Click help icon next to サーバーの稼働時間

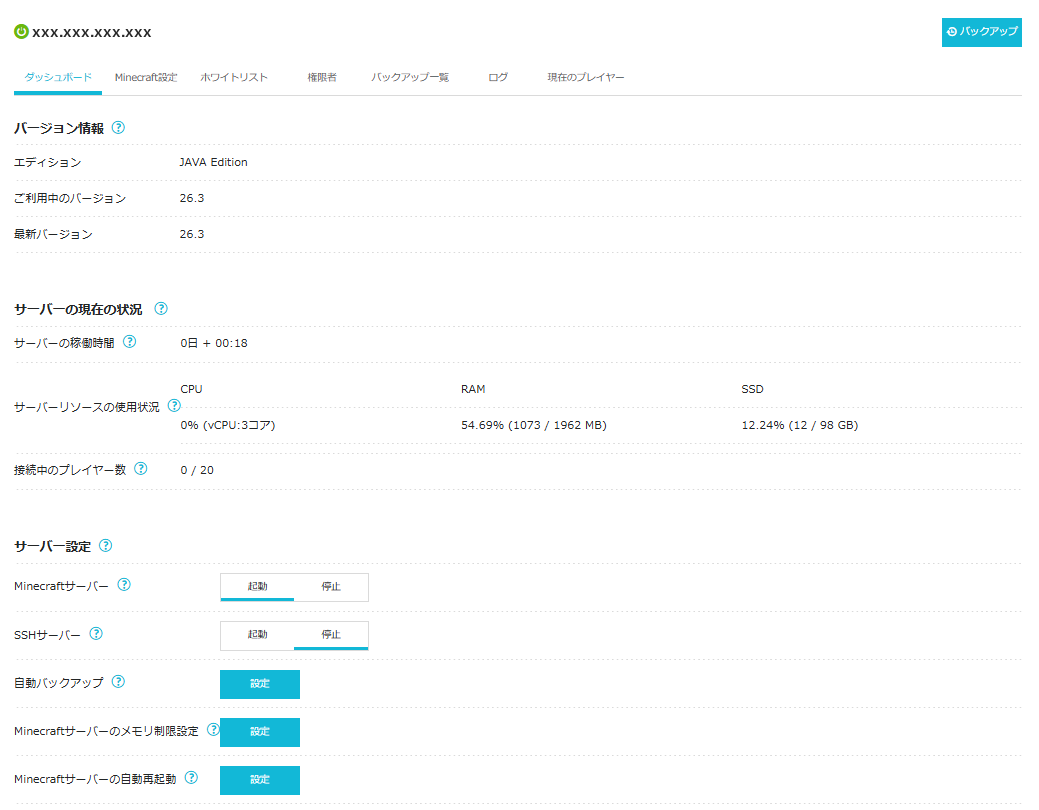(130, 341)
